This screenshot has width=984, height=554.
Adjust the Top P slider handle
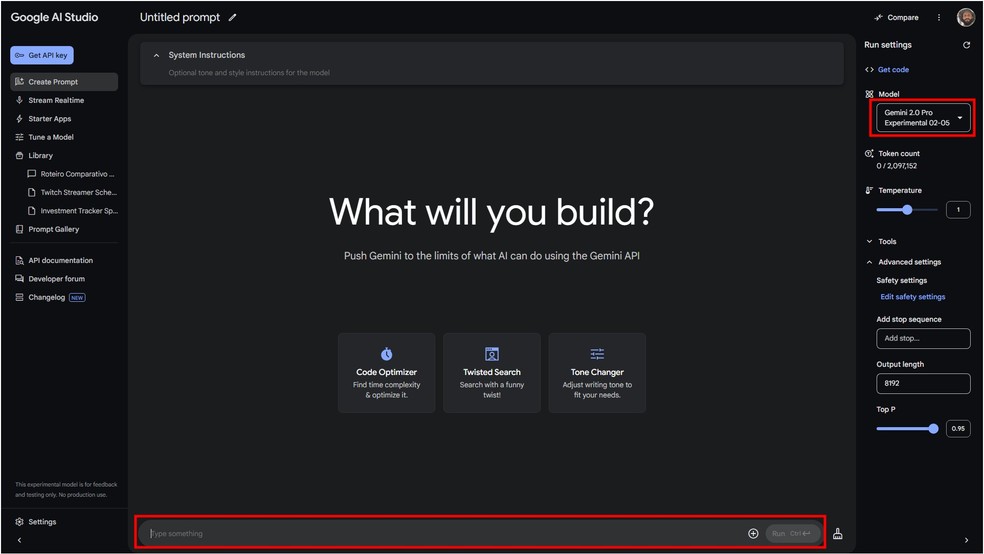(933, 429)
